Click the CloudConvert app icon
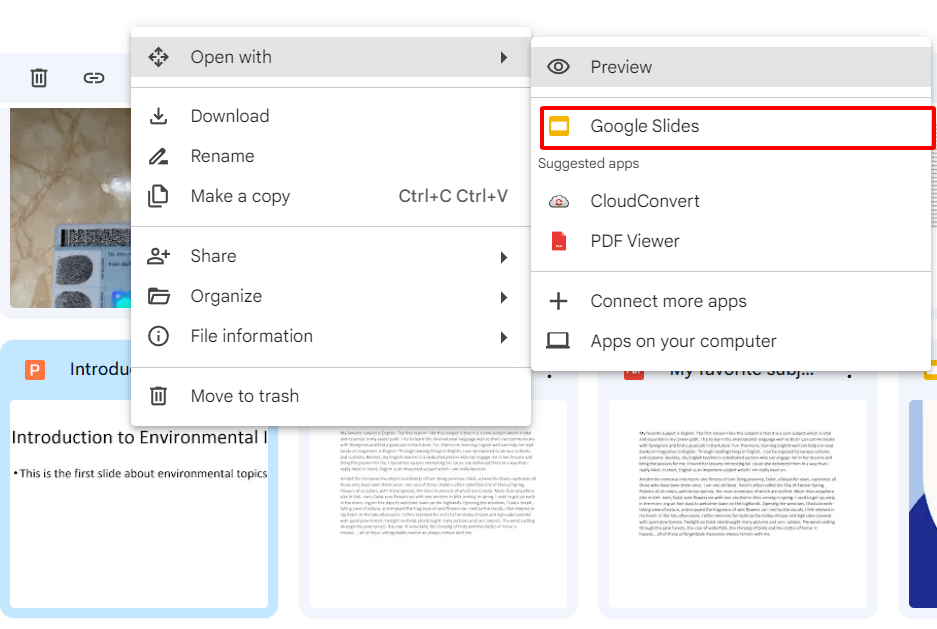The height and width of the screenshot is (629, 937). 559,201
